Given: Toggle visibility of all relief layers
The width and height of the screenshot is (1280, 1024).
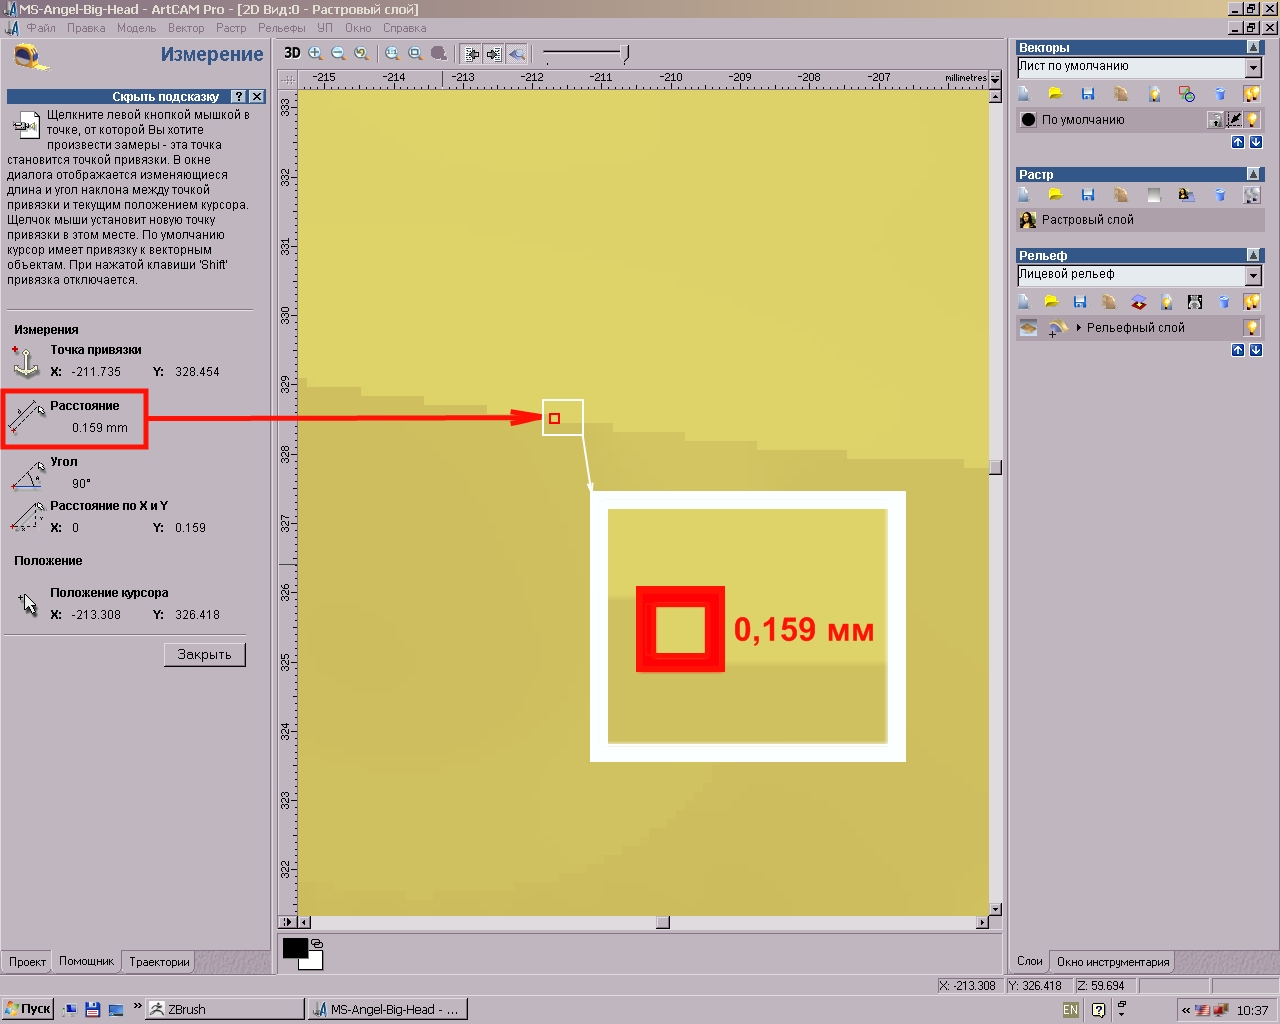Looking at the screenshot, I should click(1251, 302).
